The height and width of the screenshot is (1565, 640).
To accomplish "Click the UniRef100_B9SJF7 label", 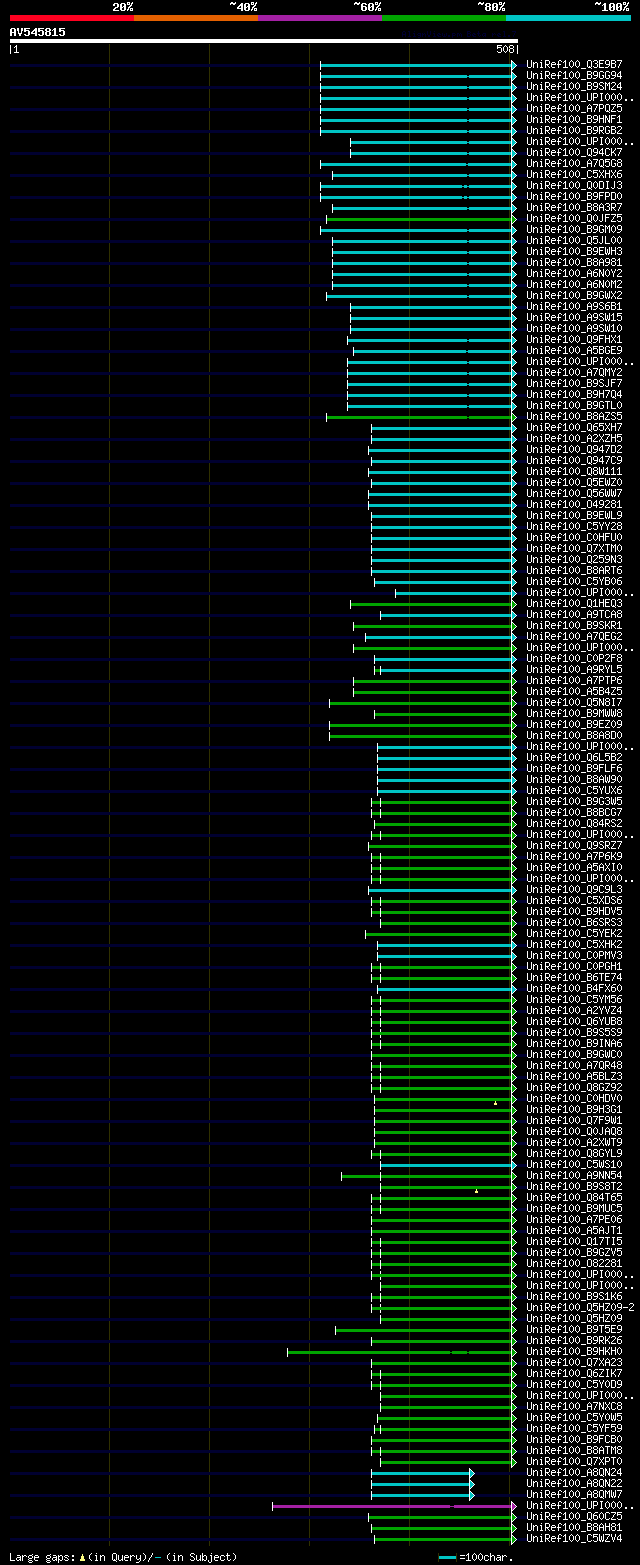I will (574, 384).
